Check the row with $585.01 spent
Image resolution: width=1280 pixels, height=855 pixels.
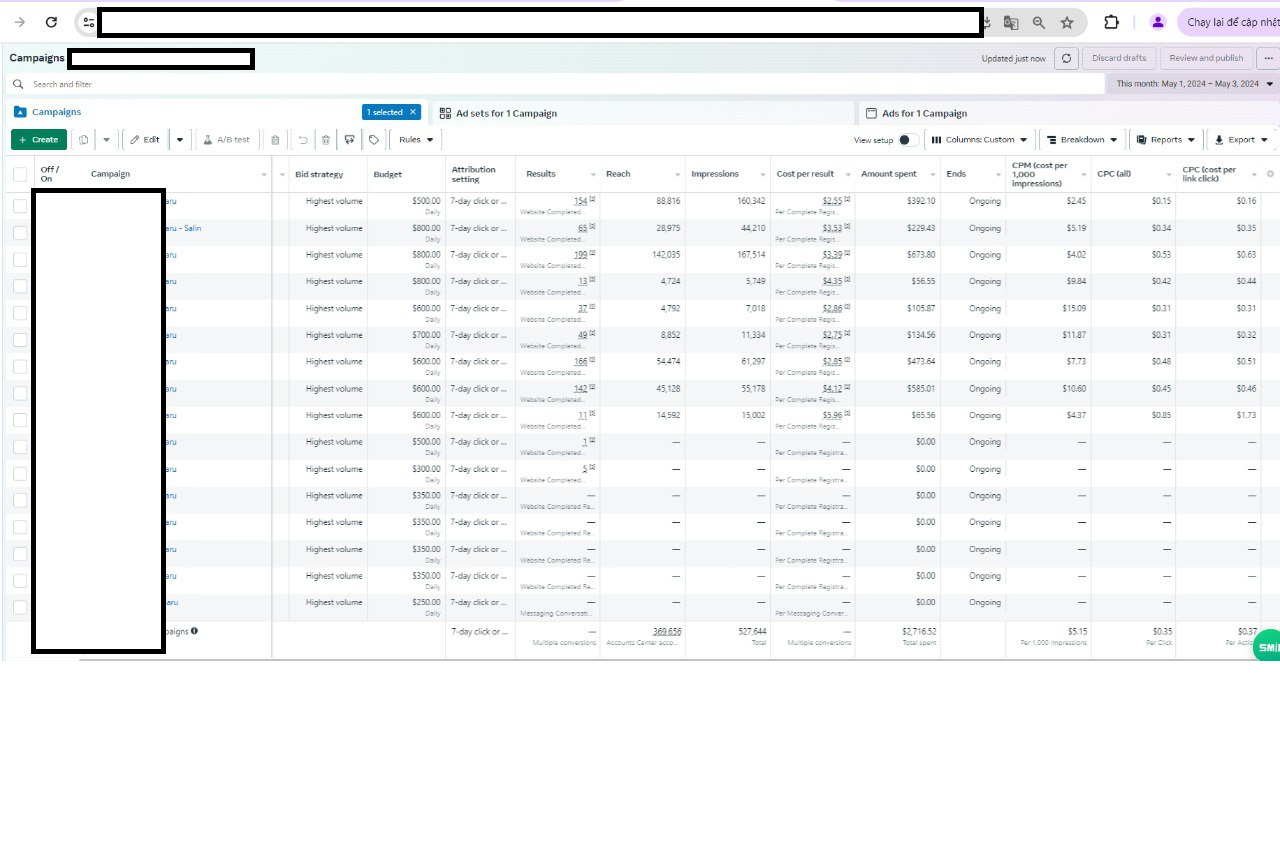tap(20, 393)
